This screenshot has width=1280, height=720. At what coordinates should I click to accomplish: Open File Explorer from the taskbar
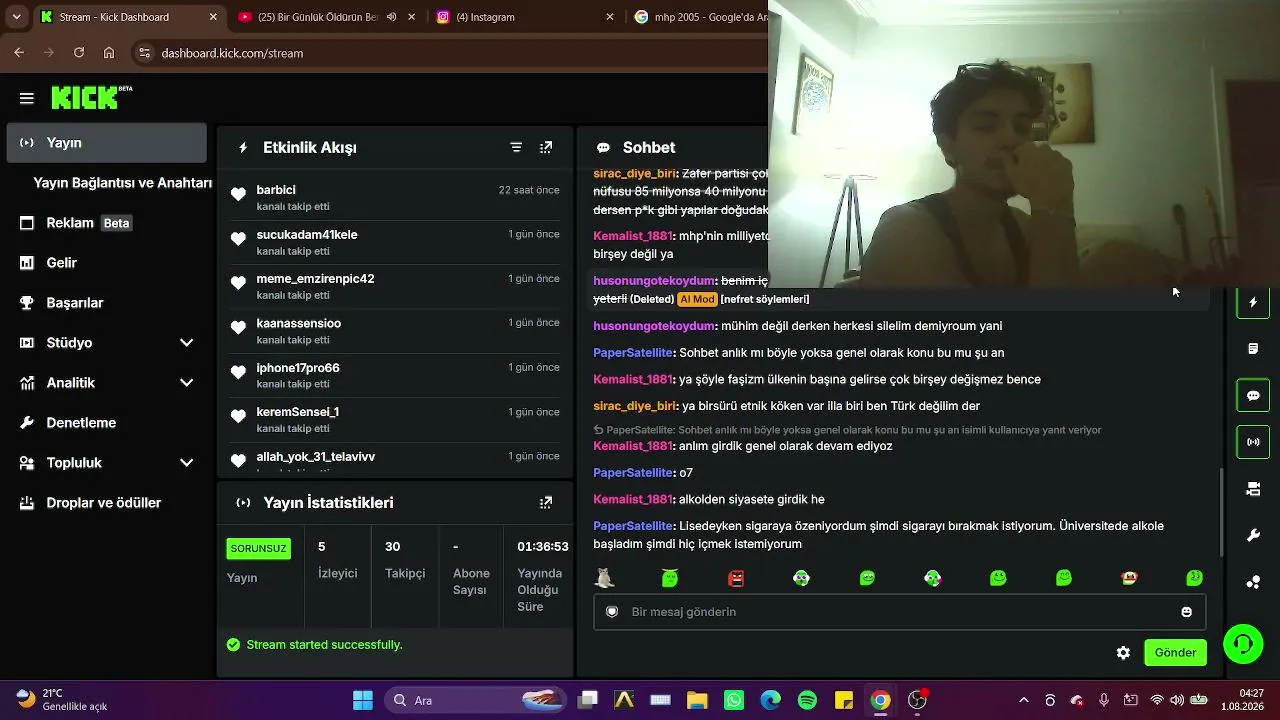696,700
